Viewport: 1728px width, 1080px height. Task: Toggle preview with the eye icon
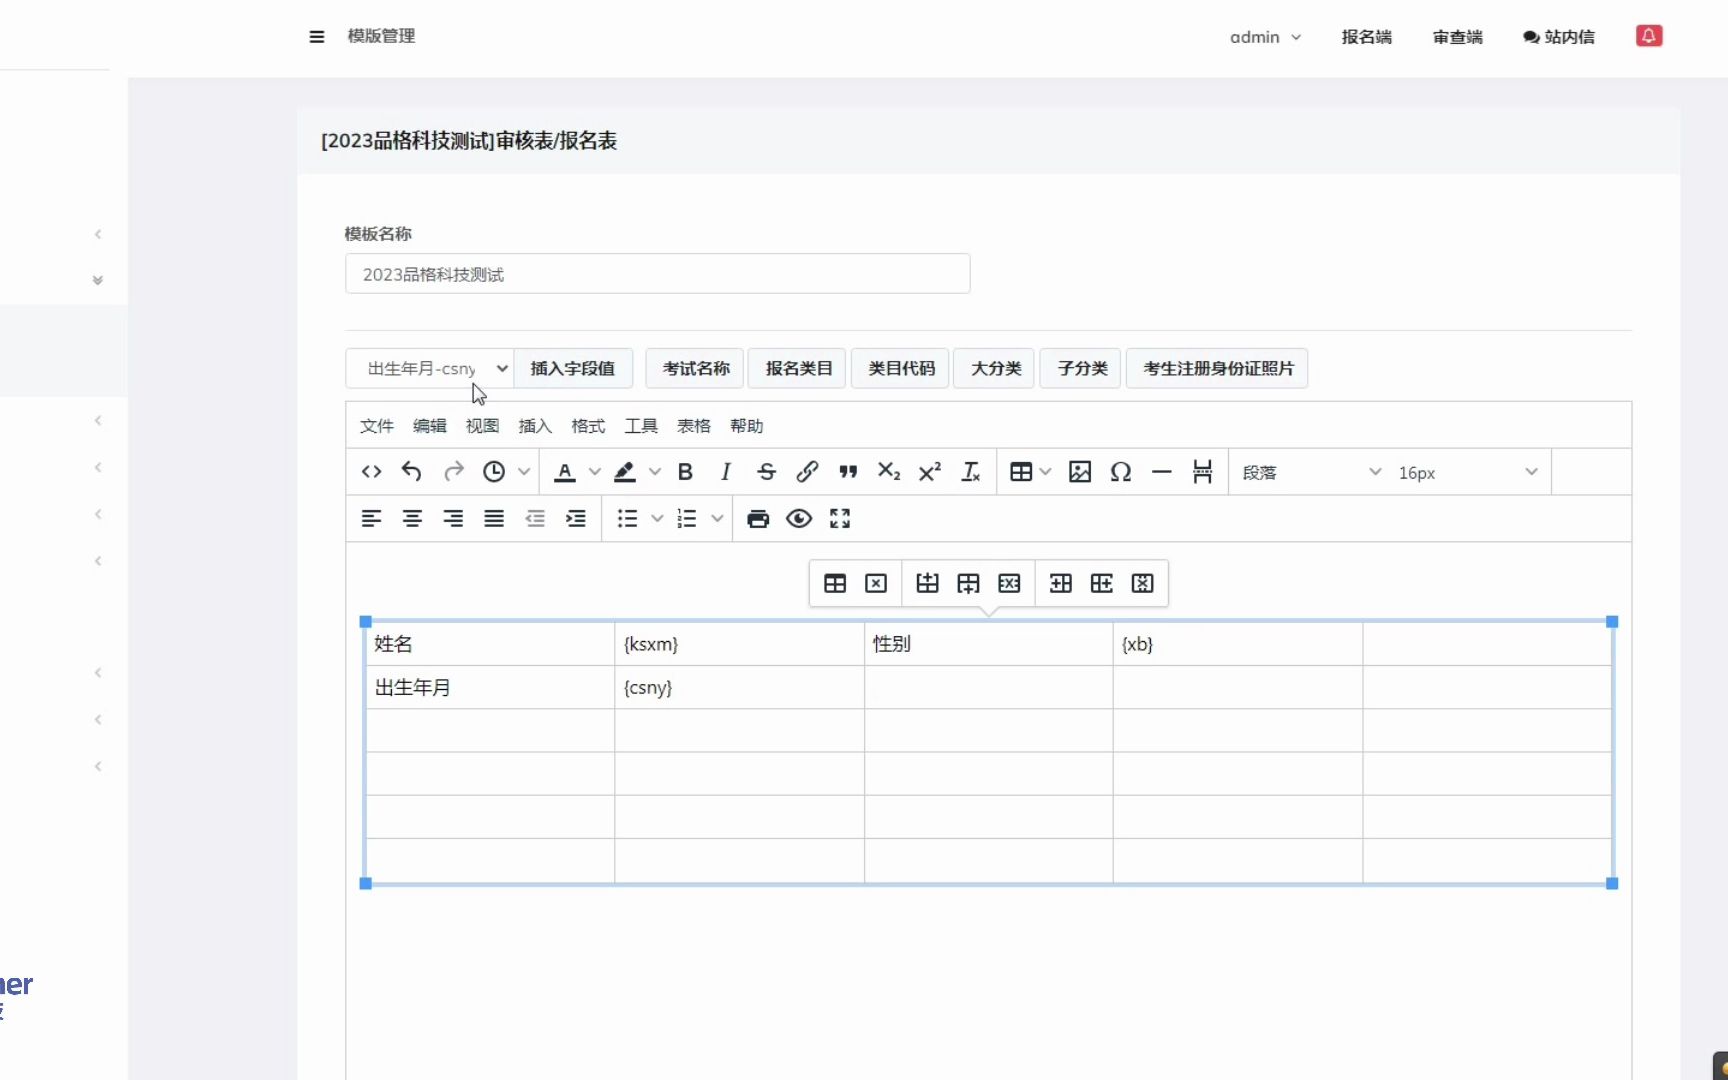pos(799,518)
